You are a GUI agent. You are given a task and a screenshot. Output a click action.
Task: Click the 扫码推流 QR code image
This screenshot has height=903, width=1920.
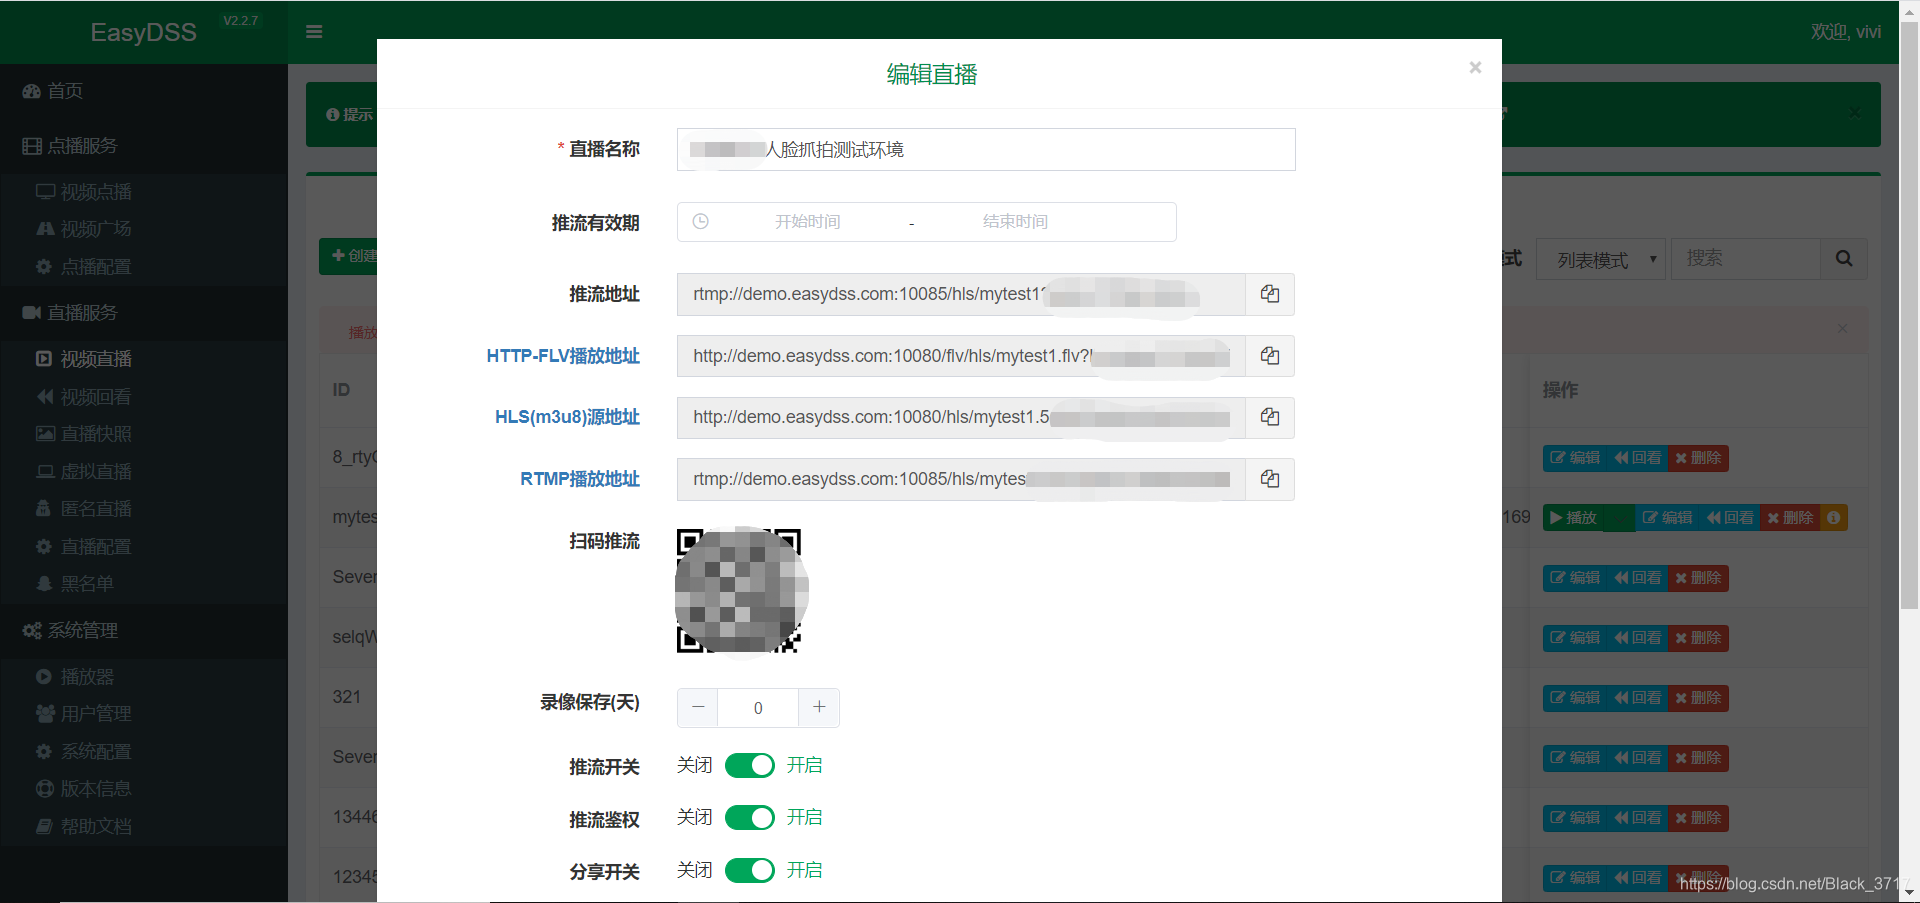740,591
